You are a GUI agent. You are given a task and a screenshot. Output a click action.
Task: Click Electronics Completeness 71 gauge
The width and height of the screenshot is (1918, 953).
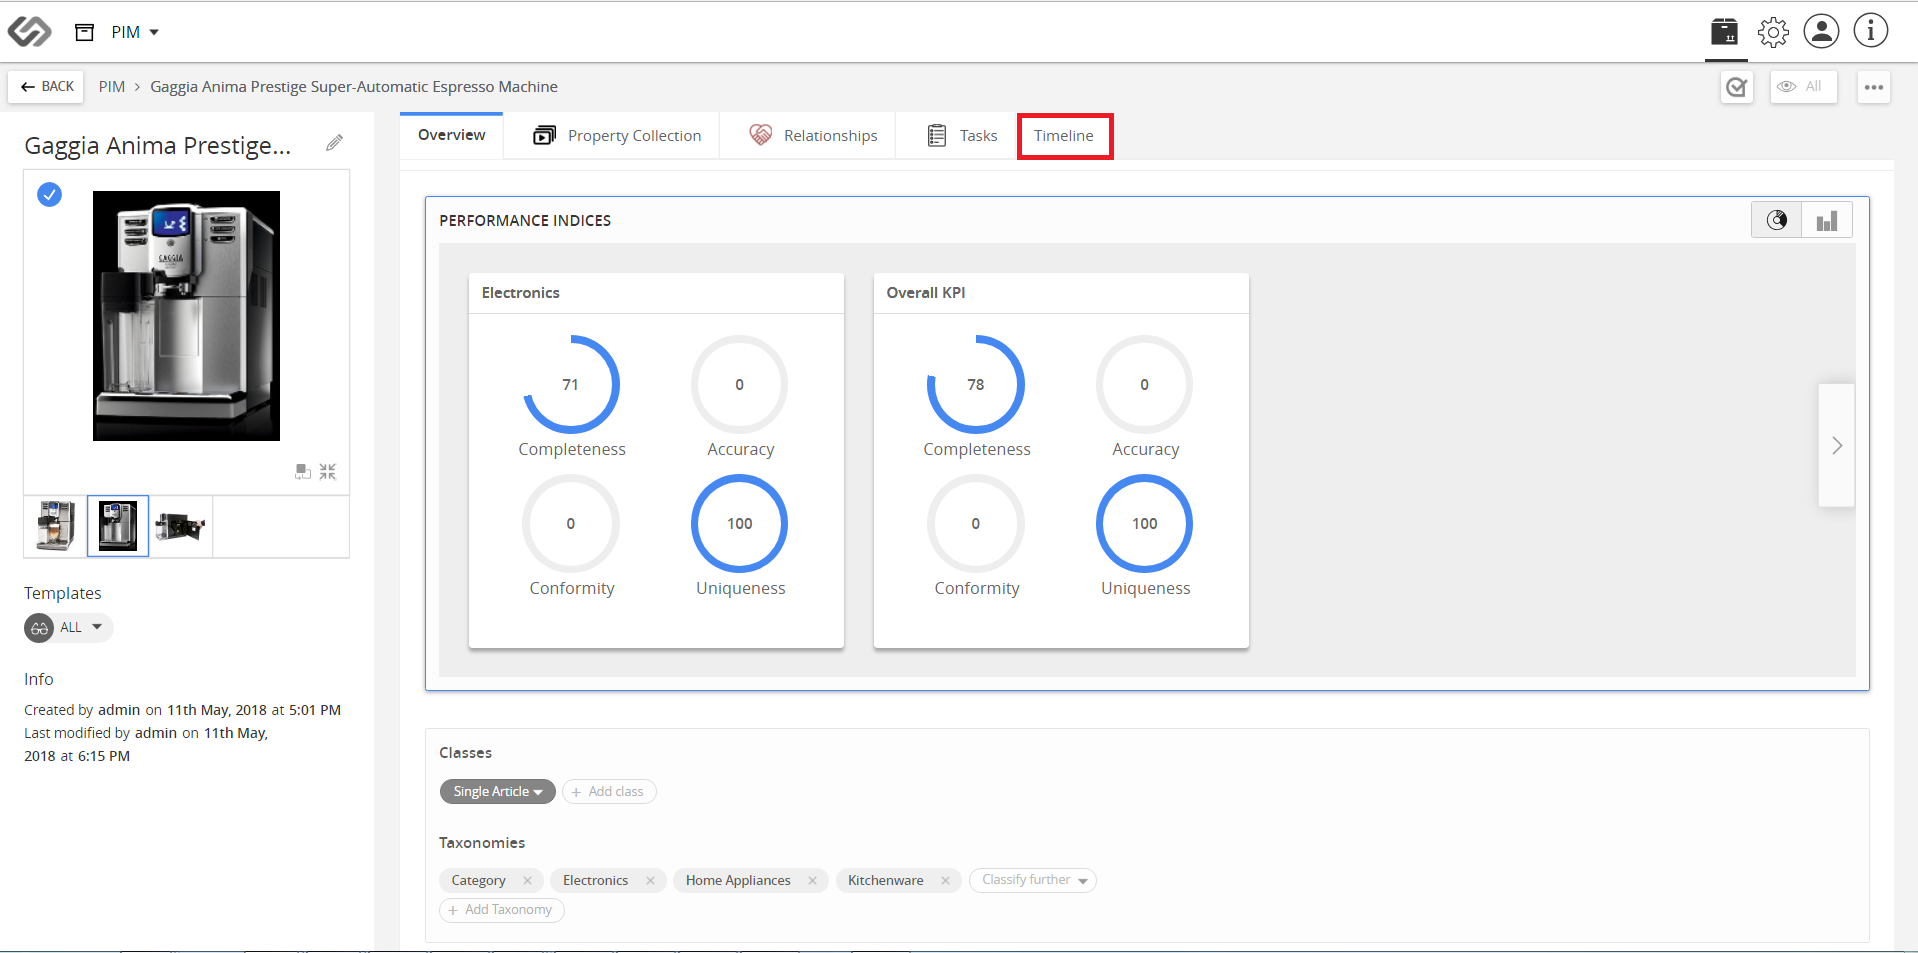[571, 384]
